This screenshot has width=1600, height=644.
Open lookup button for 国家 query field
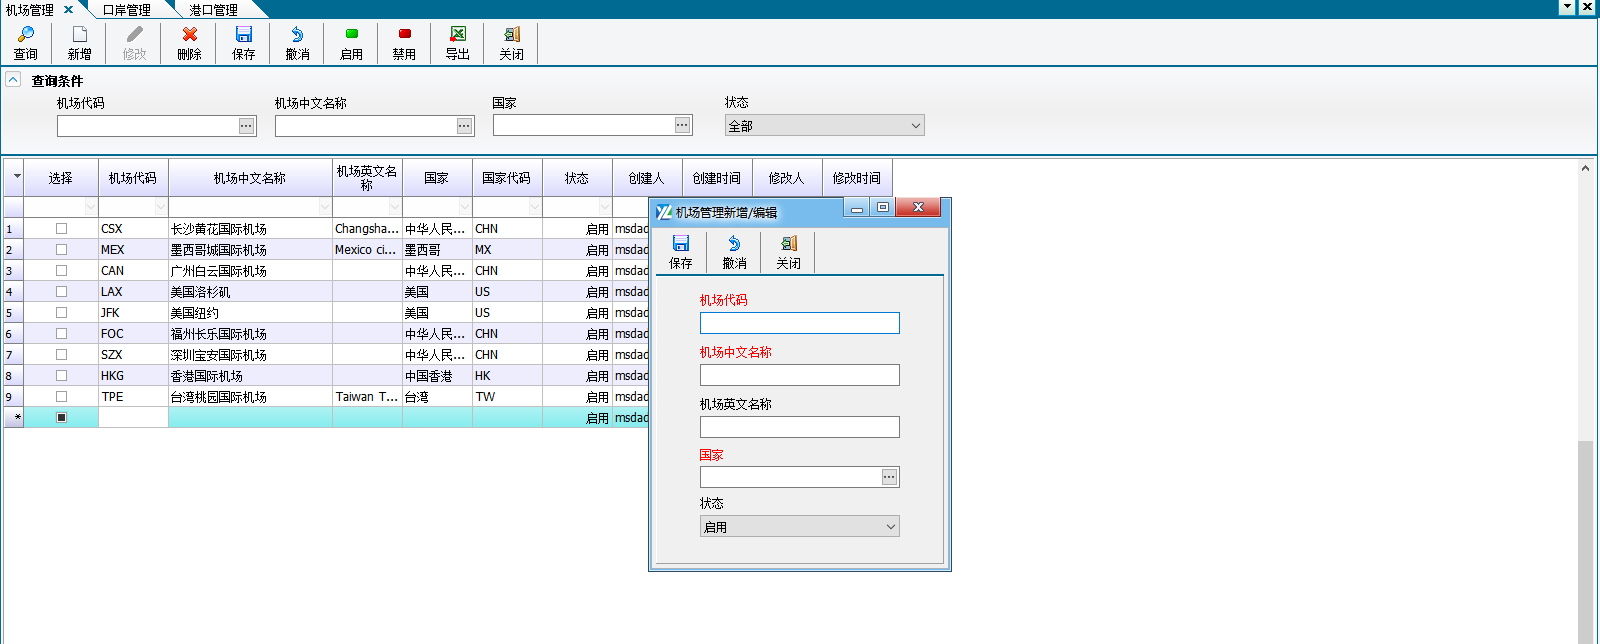(x=682, y=126)
